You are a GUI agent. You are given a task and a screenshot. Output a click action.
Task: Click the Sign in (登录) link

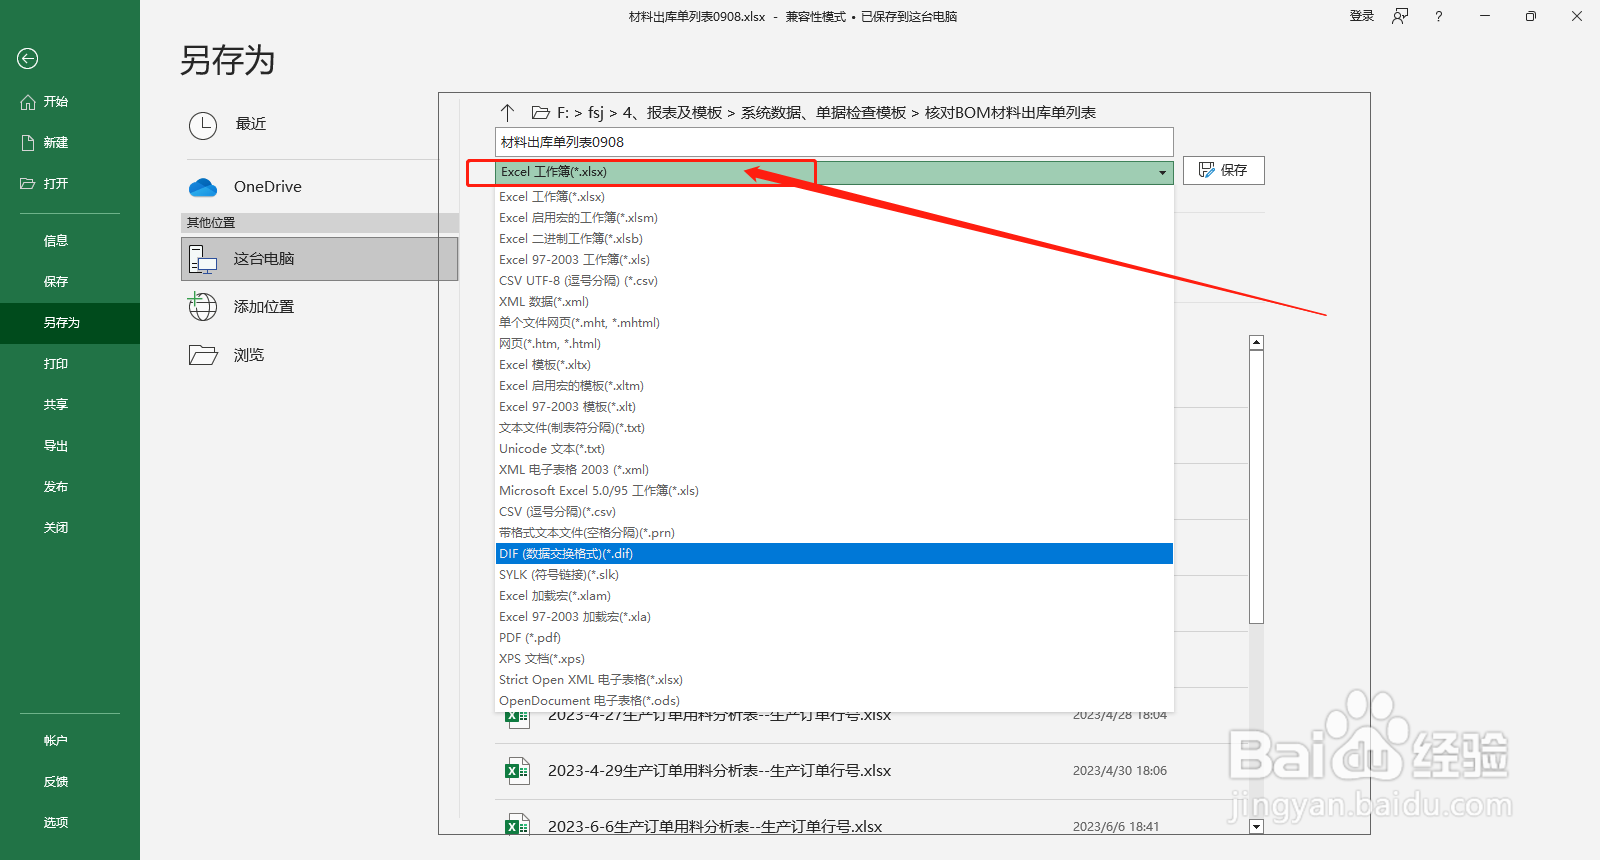[1362, 16]
